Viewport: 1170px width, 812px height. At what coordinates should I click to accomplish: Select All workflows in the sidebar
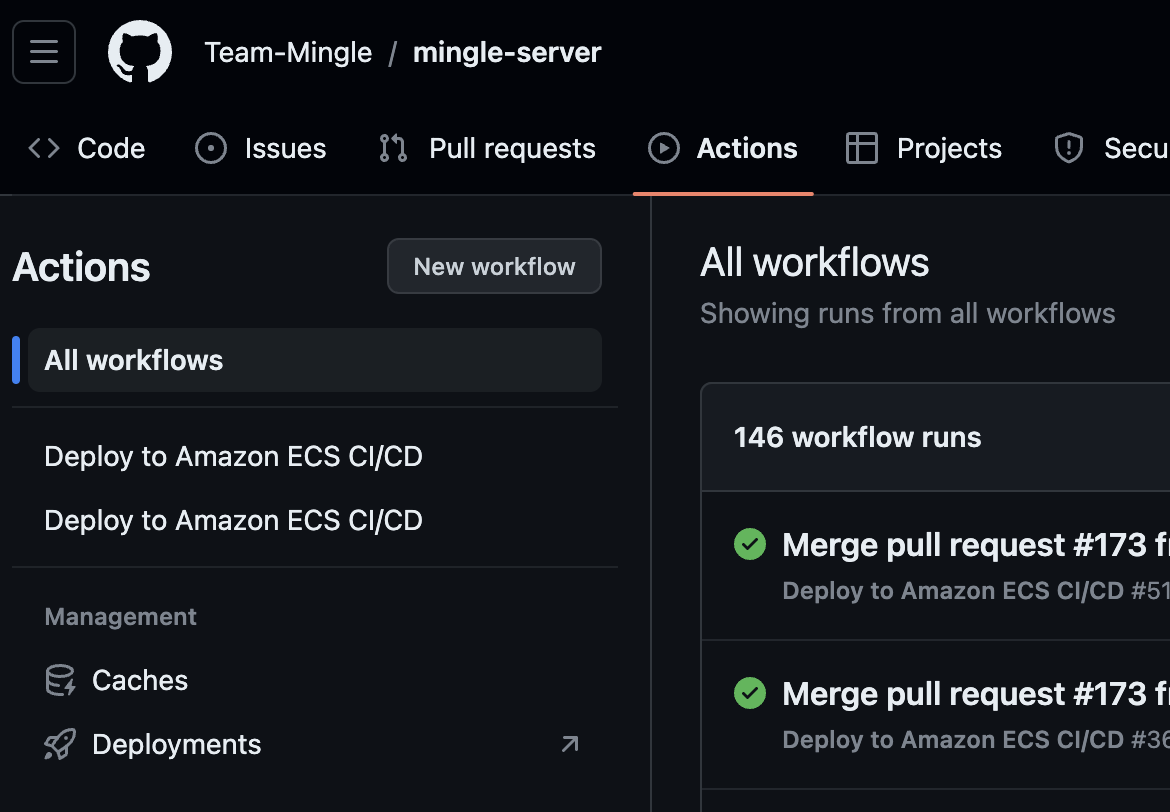click(x=133, y=360)
